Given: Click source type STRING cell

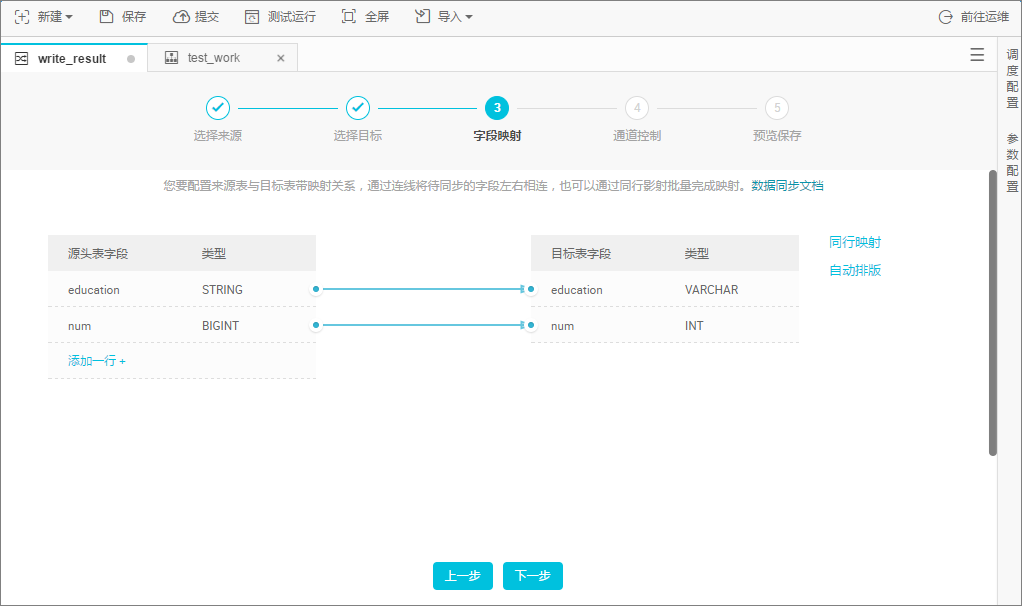Looking at the screenshot, I should (x=222, y=290).
